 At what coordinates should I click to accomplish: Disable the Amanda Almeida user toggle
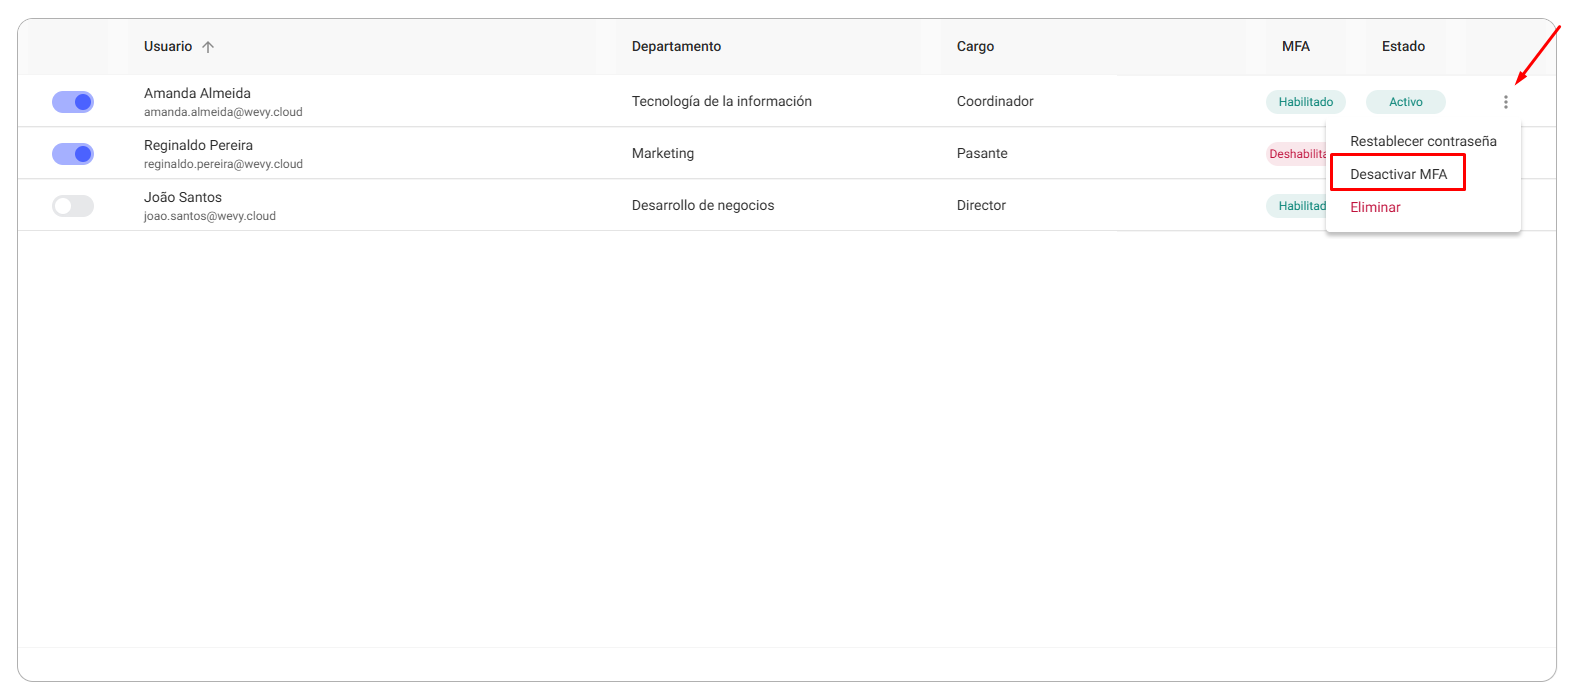pyautogui.click(x=73, y=102)
